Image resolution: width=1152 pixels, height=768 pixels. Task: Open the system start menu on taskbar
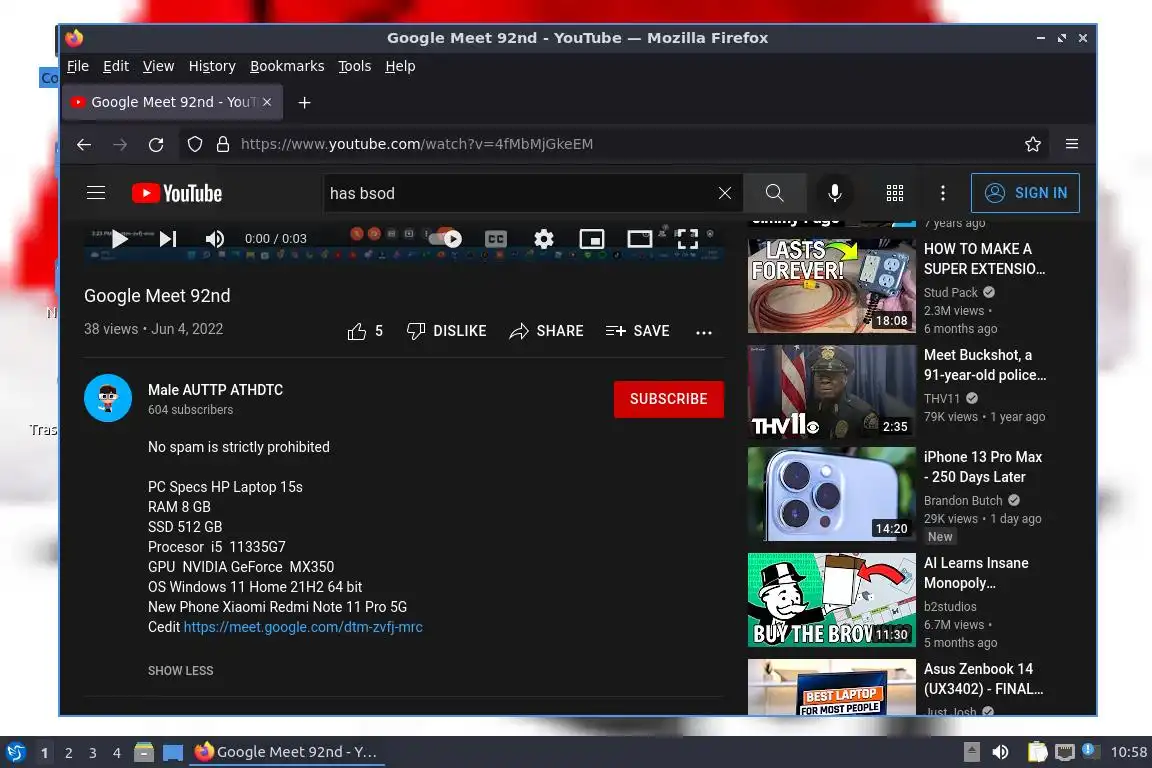coord(15,752)
